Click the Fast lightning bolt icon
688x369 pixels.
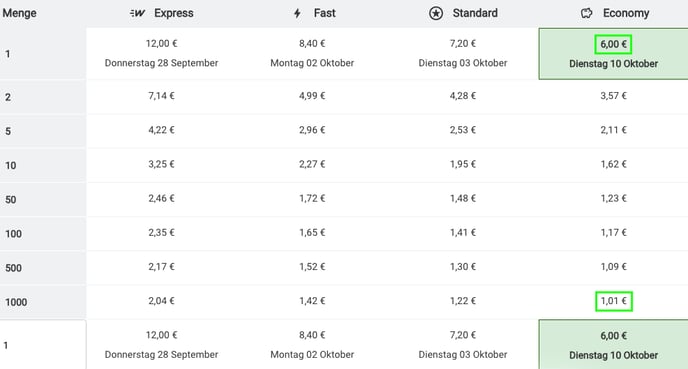click(x=297, y=13)
